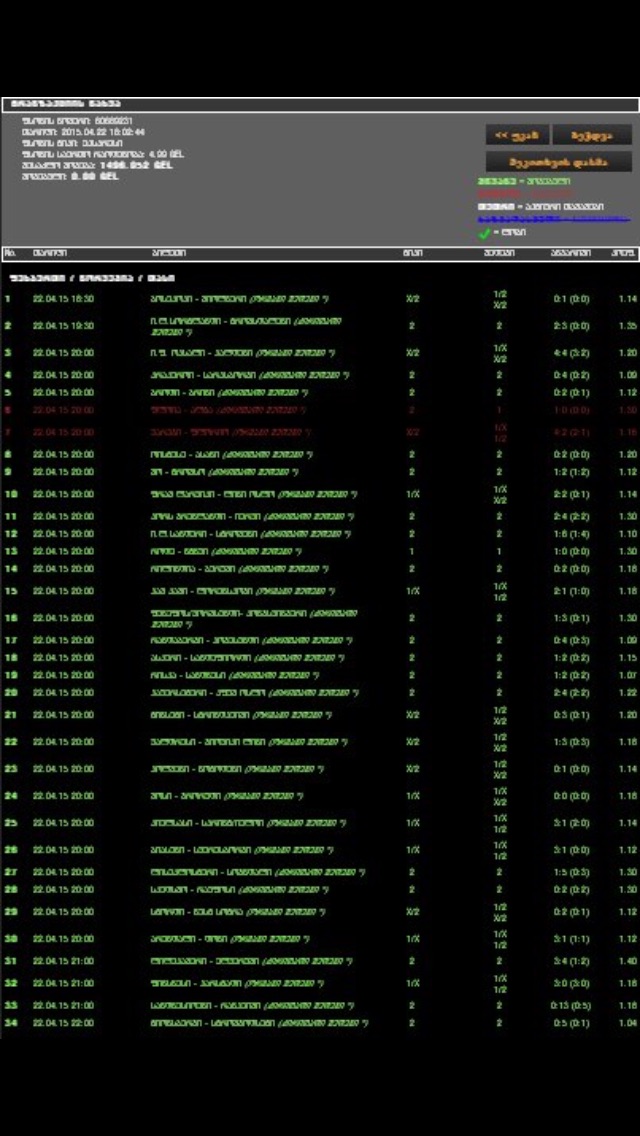Click odds 1.15 in row 18
This screenshot has width=640, height=1136.
[628, 658]
